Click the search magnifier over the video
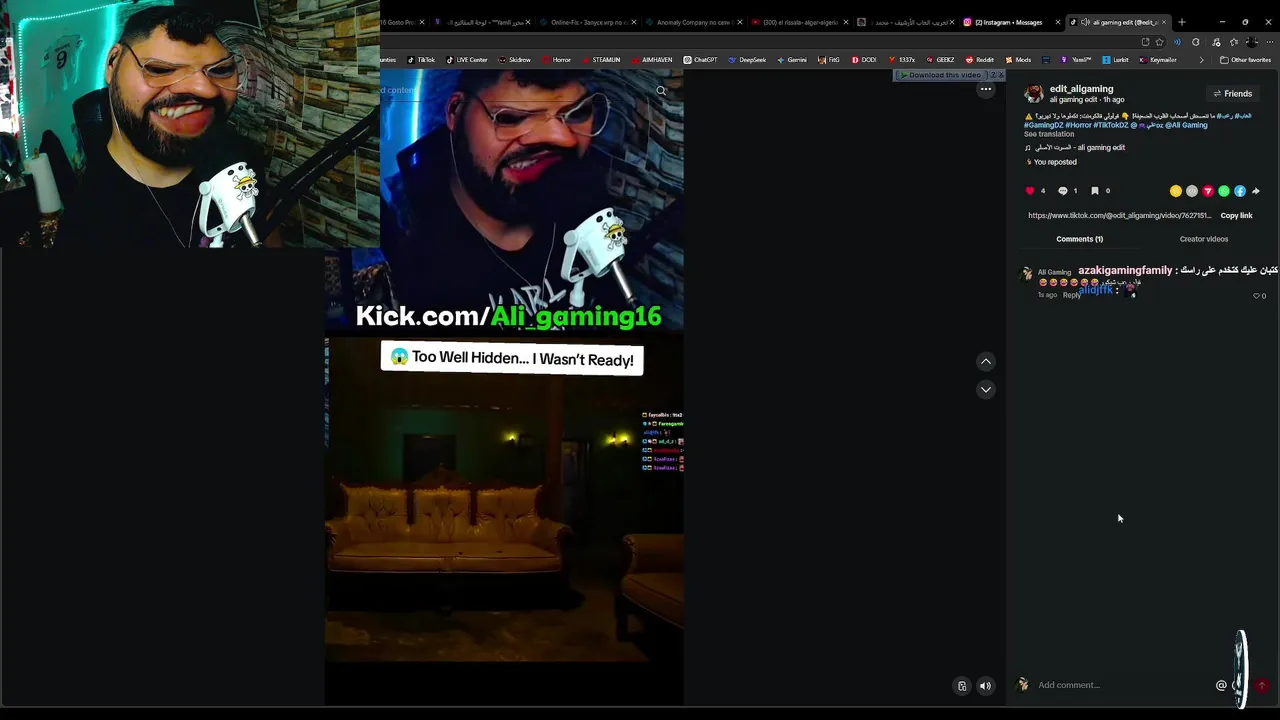Screen dimensions: 1280x720 pos(661,91)
